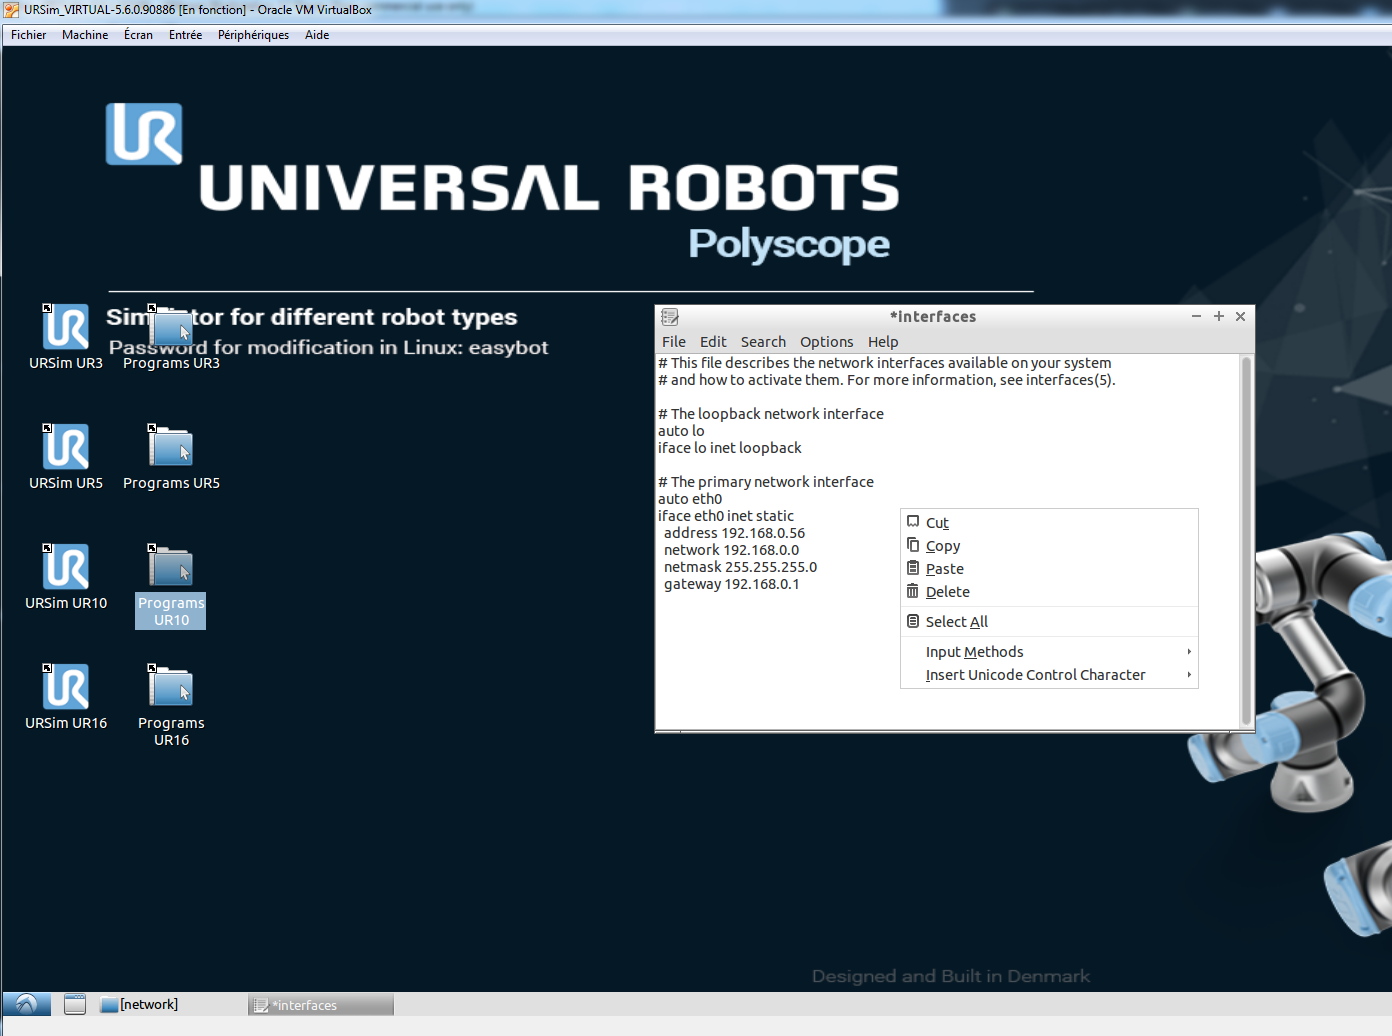The image size is (1392, 1036).
Task: Open VirtualBox Périphériques menu
Action: (253, 35)
